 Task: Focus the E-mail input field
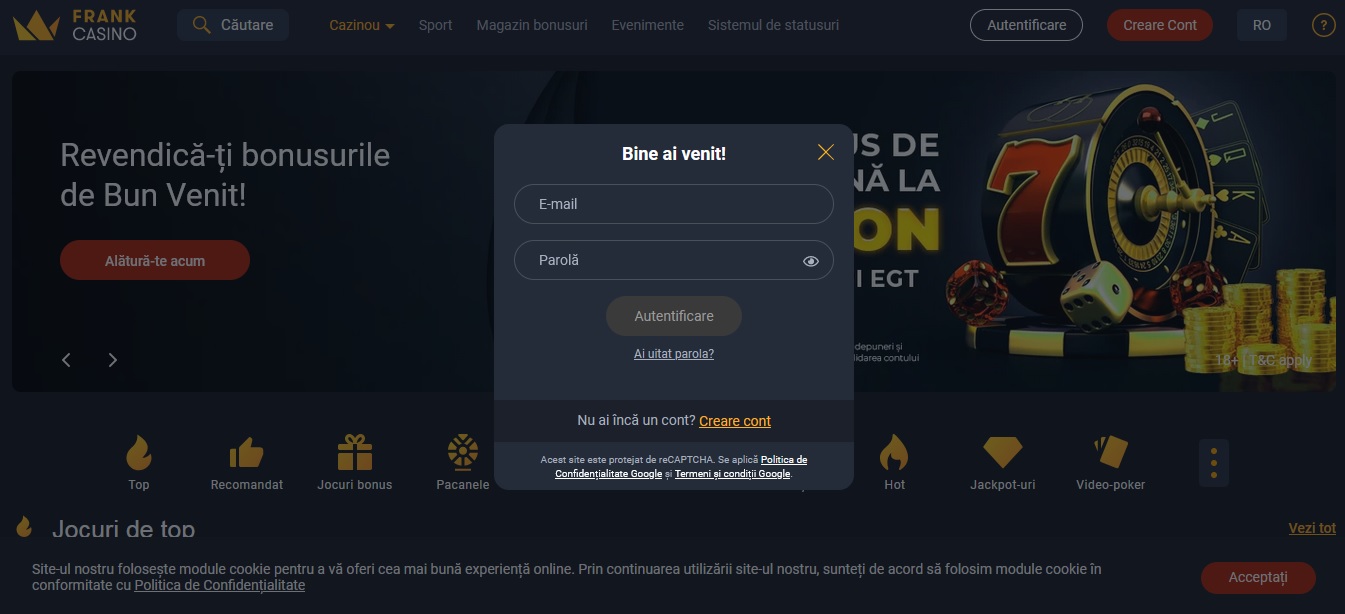[674, 204]
